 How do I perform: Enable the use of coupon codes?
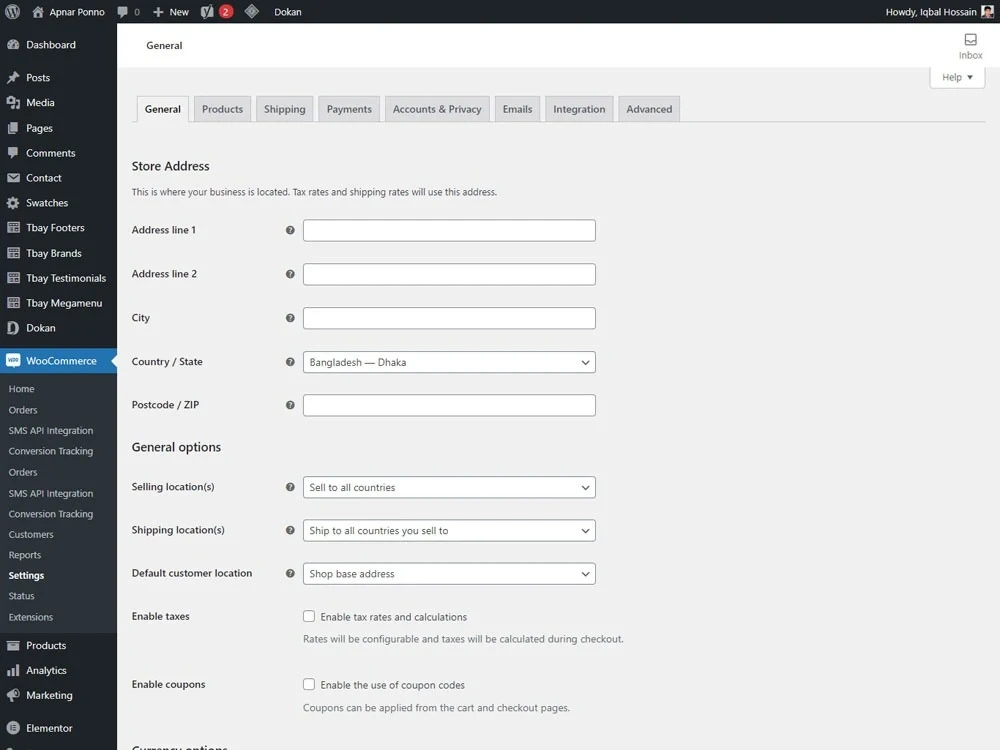pos(309,684)
